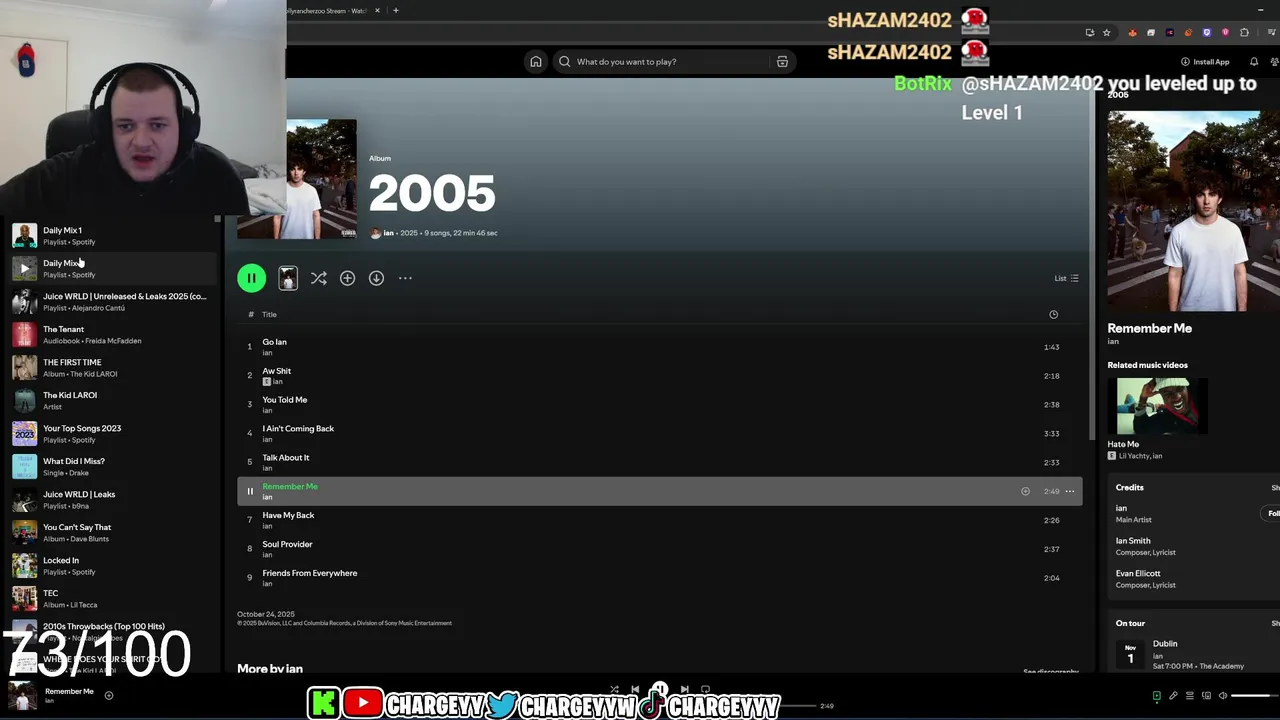
Task: Open the small album preview card icon
Action: click(288, 278)
